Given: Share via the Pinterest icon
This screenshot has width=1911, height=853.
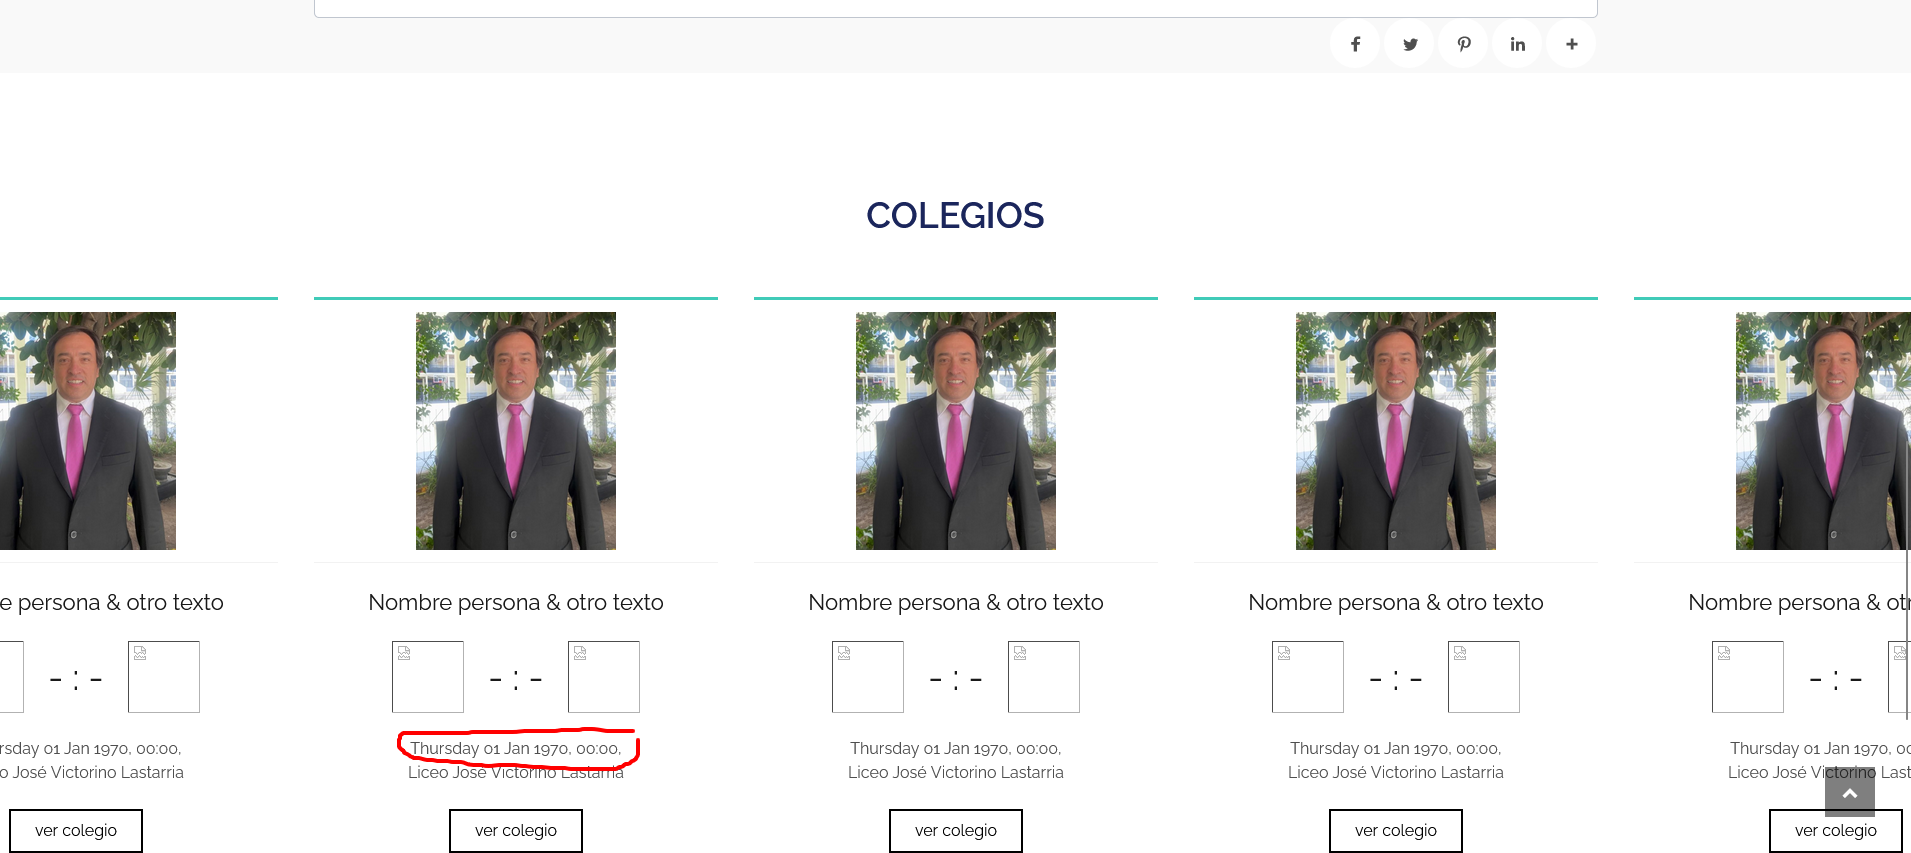Looking at the screenshot, I should coord(1464,44).
